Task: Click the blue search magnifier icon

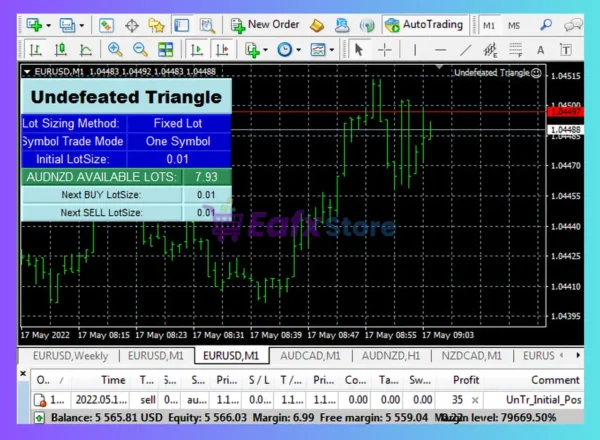Action: (x=546, y=25)
